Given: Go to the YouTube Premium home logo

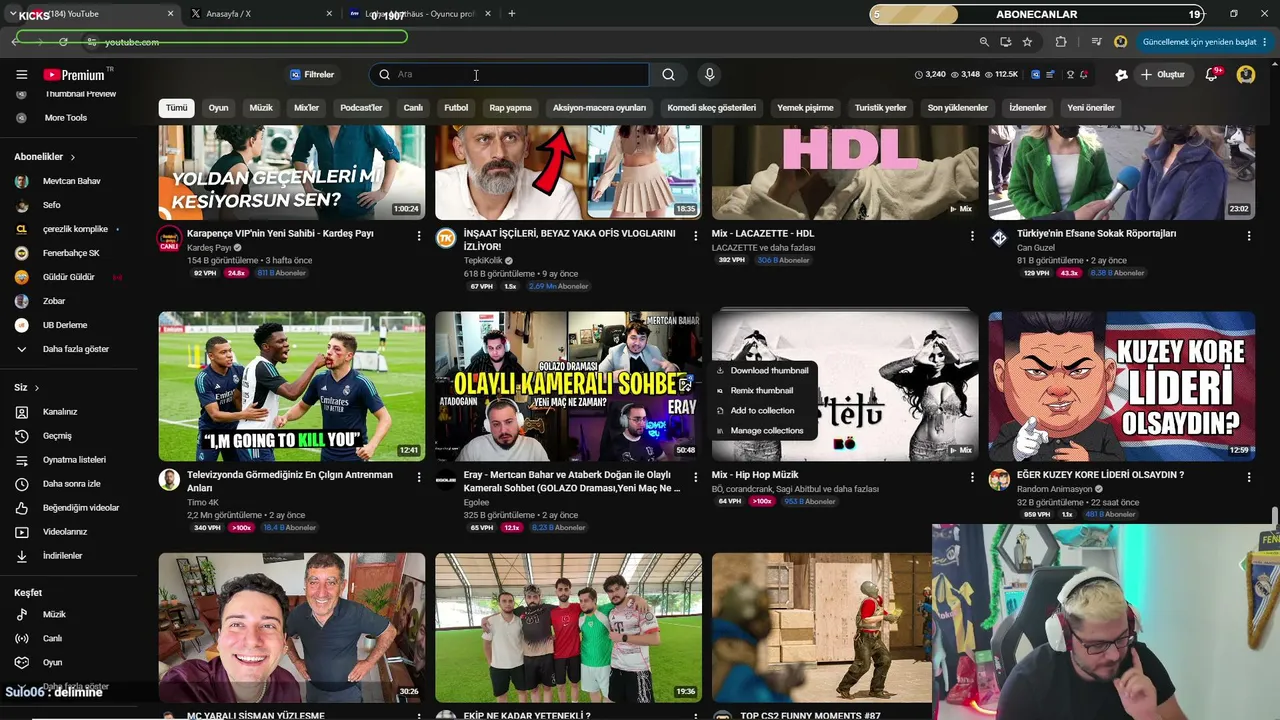Looking at the screenshot, I should 74,75.
